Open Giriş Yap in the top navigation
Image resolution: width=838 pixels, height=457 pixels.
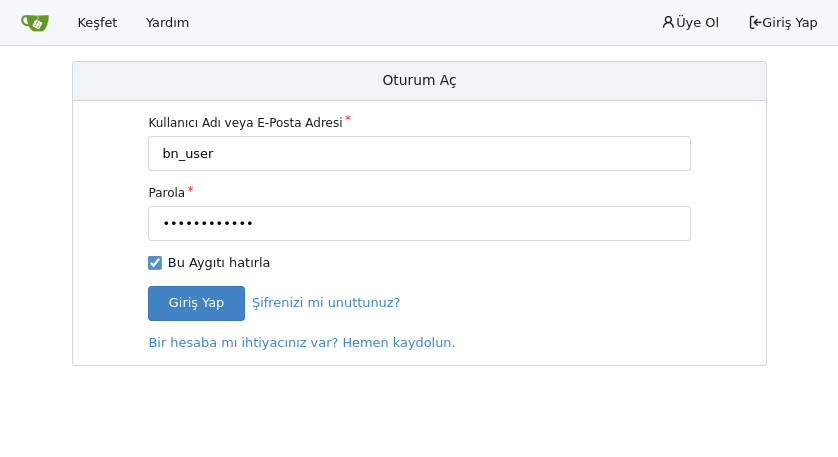click(783, 22)
